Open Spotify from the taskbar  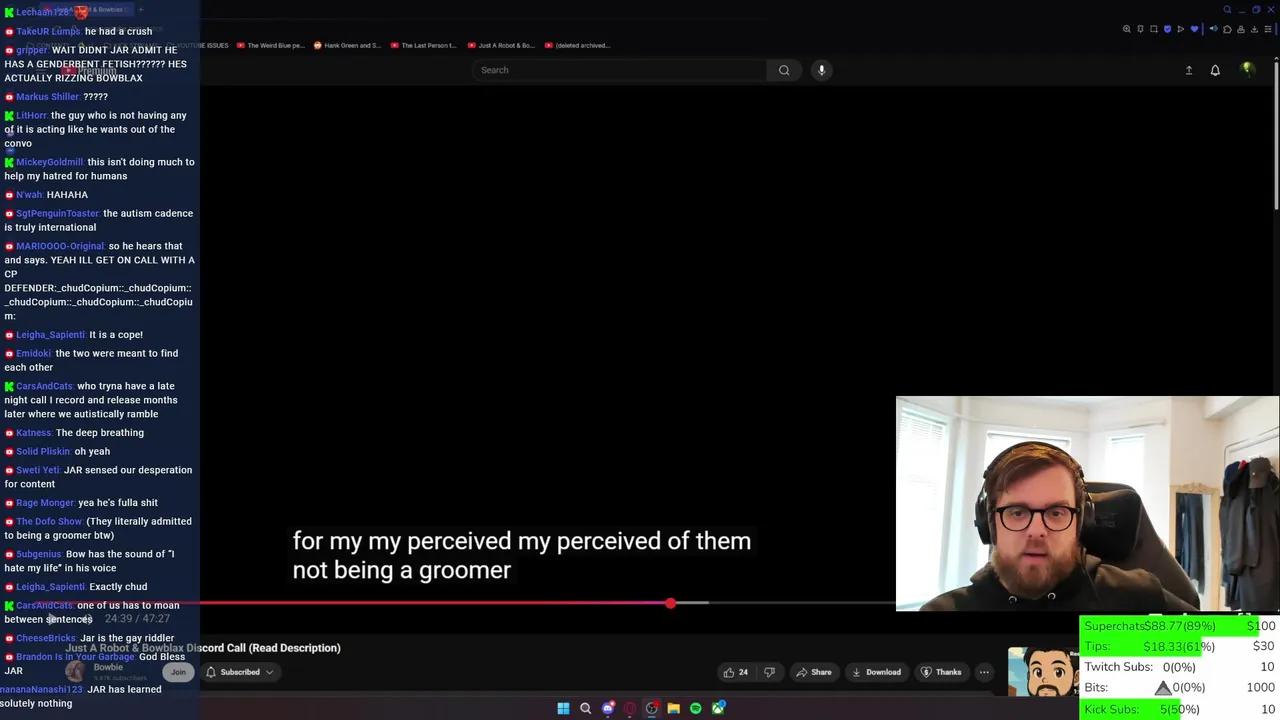696,708
